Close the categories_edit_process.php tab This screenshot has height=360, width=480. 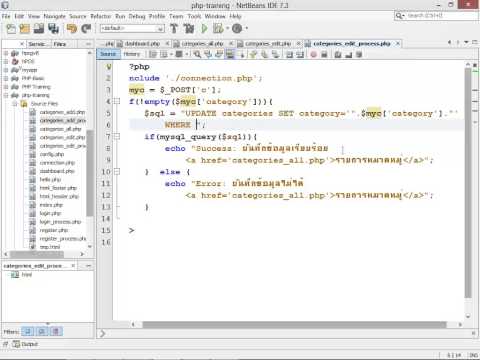[398, 44]
